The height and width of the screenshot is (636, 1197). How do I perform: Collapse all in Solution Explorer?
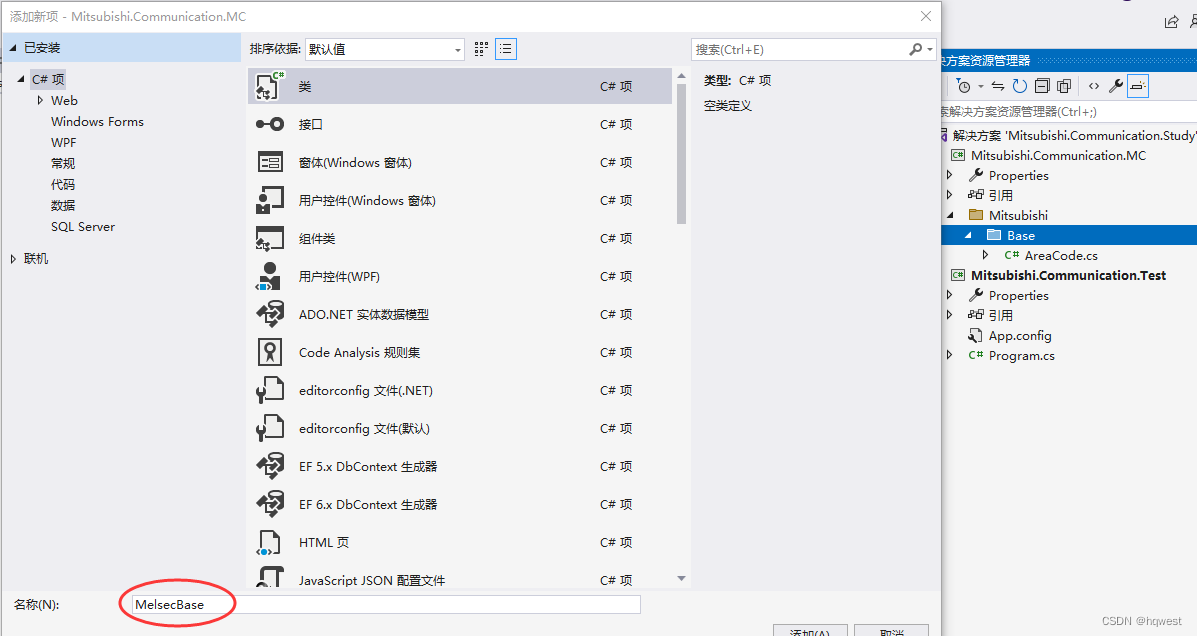click(1042, 86)
